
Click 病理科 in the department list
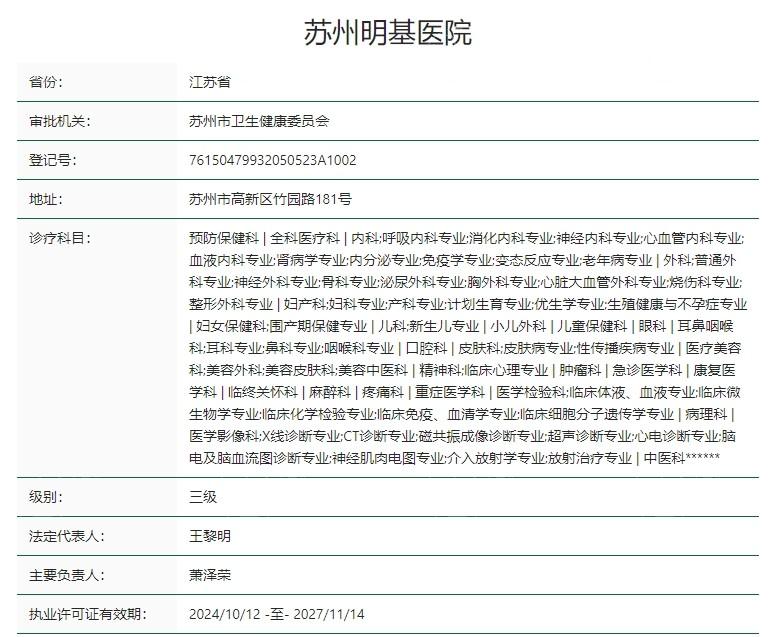click(706, 414)
